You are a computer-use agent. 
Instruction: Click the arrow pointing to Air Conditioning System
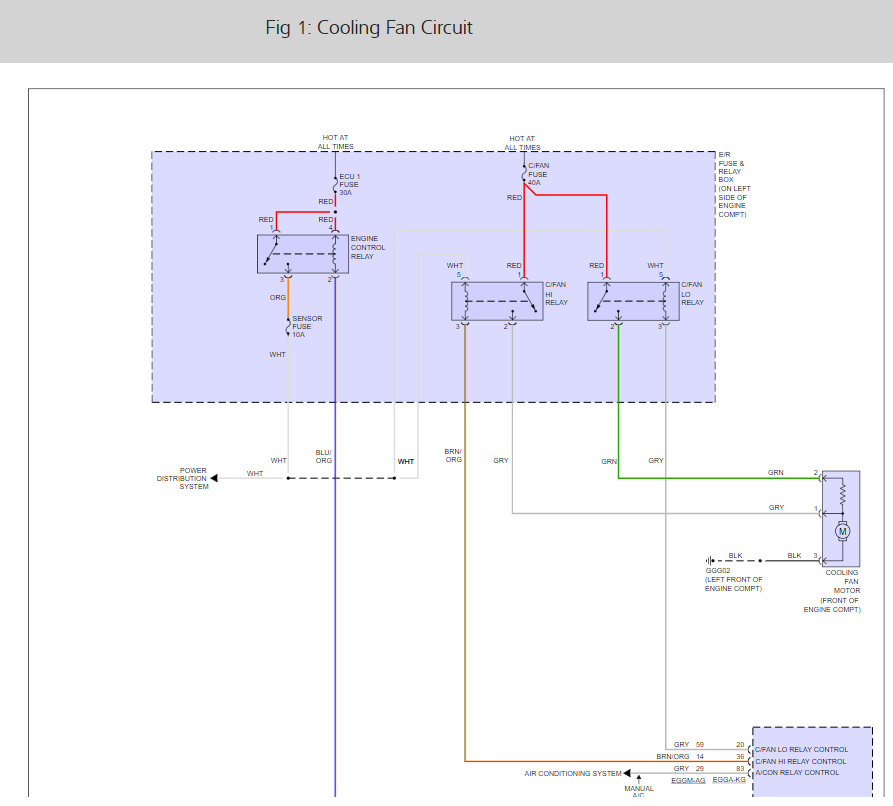point(627,773)
